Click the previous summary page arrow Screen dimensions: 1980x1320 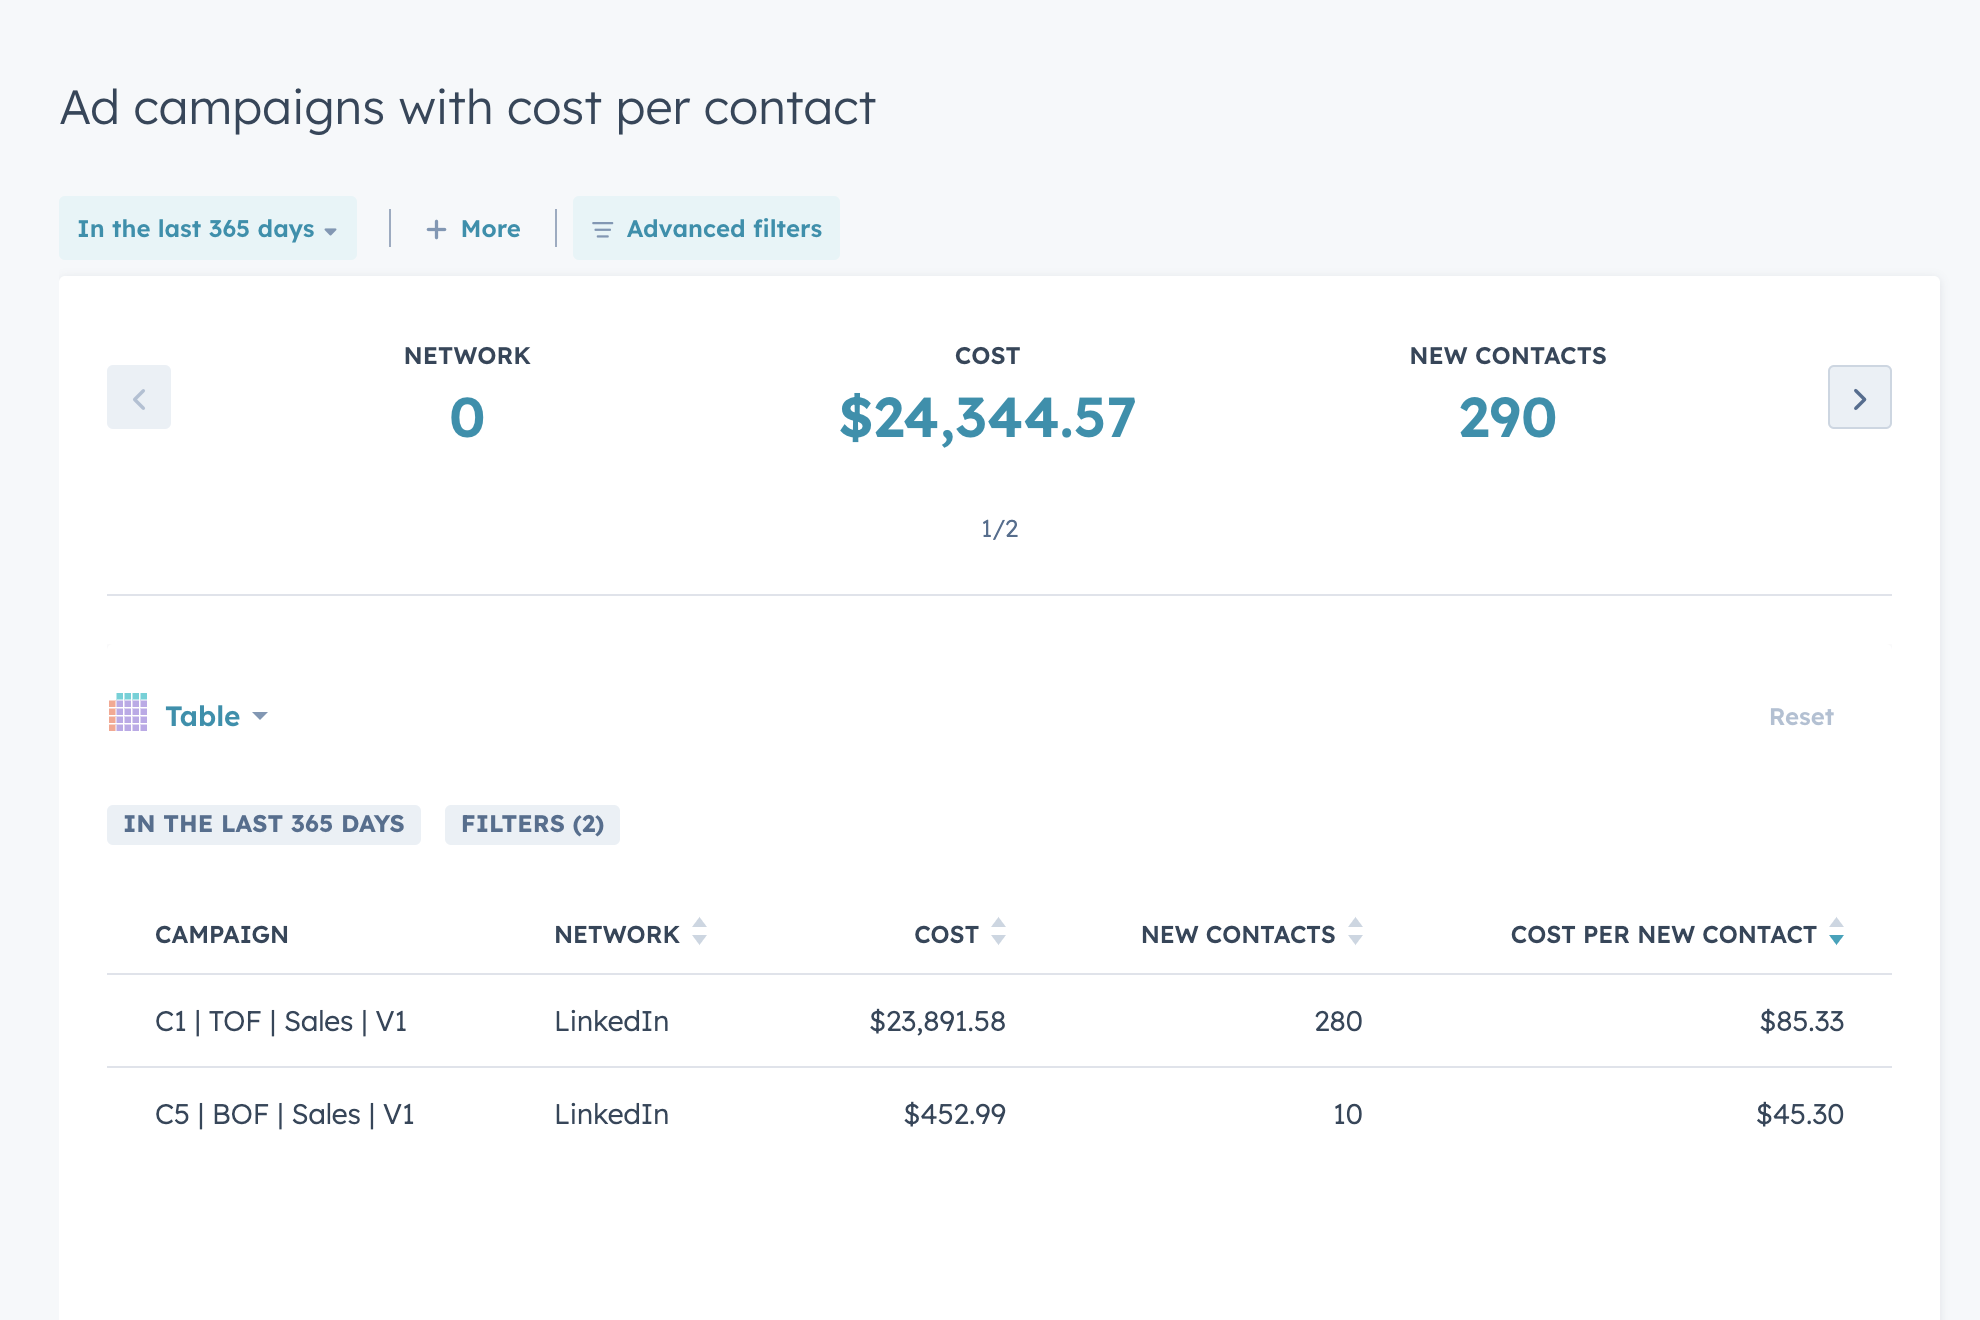(x=139, y=398)
